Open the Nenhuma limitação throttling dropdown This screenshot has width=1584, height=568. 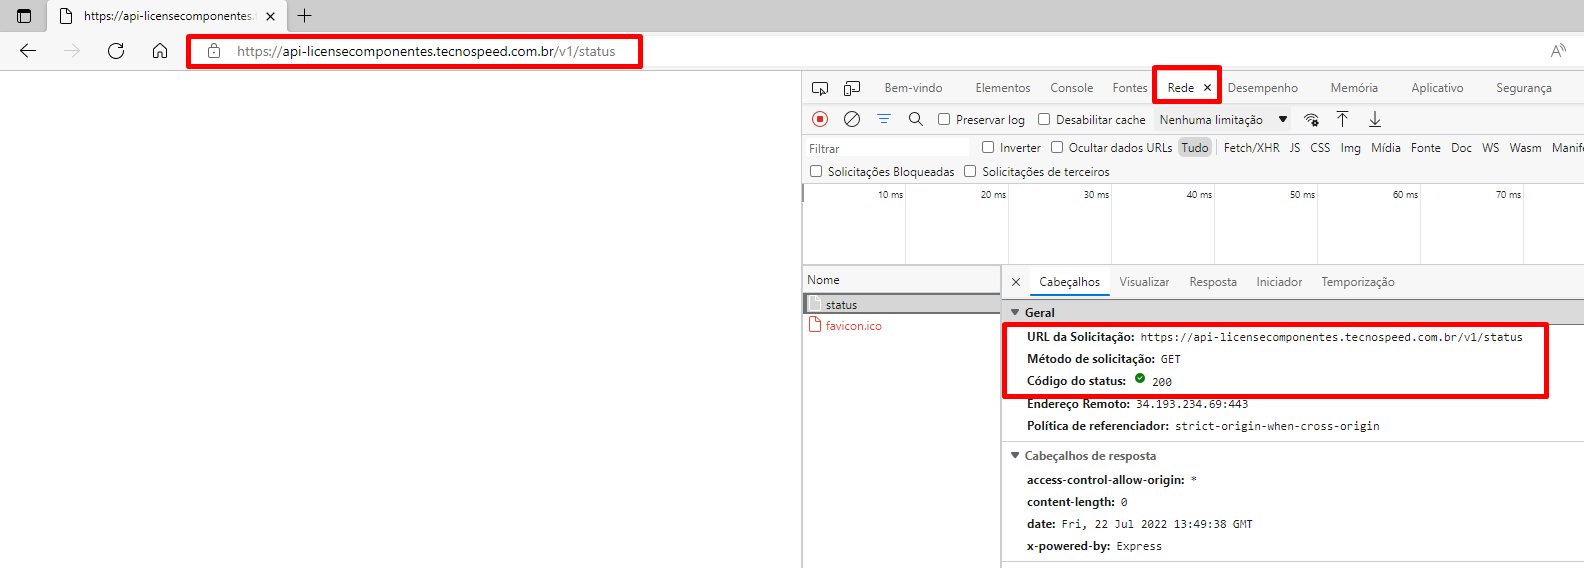pyautogui.click(x=1223, y=119)
